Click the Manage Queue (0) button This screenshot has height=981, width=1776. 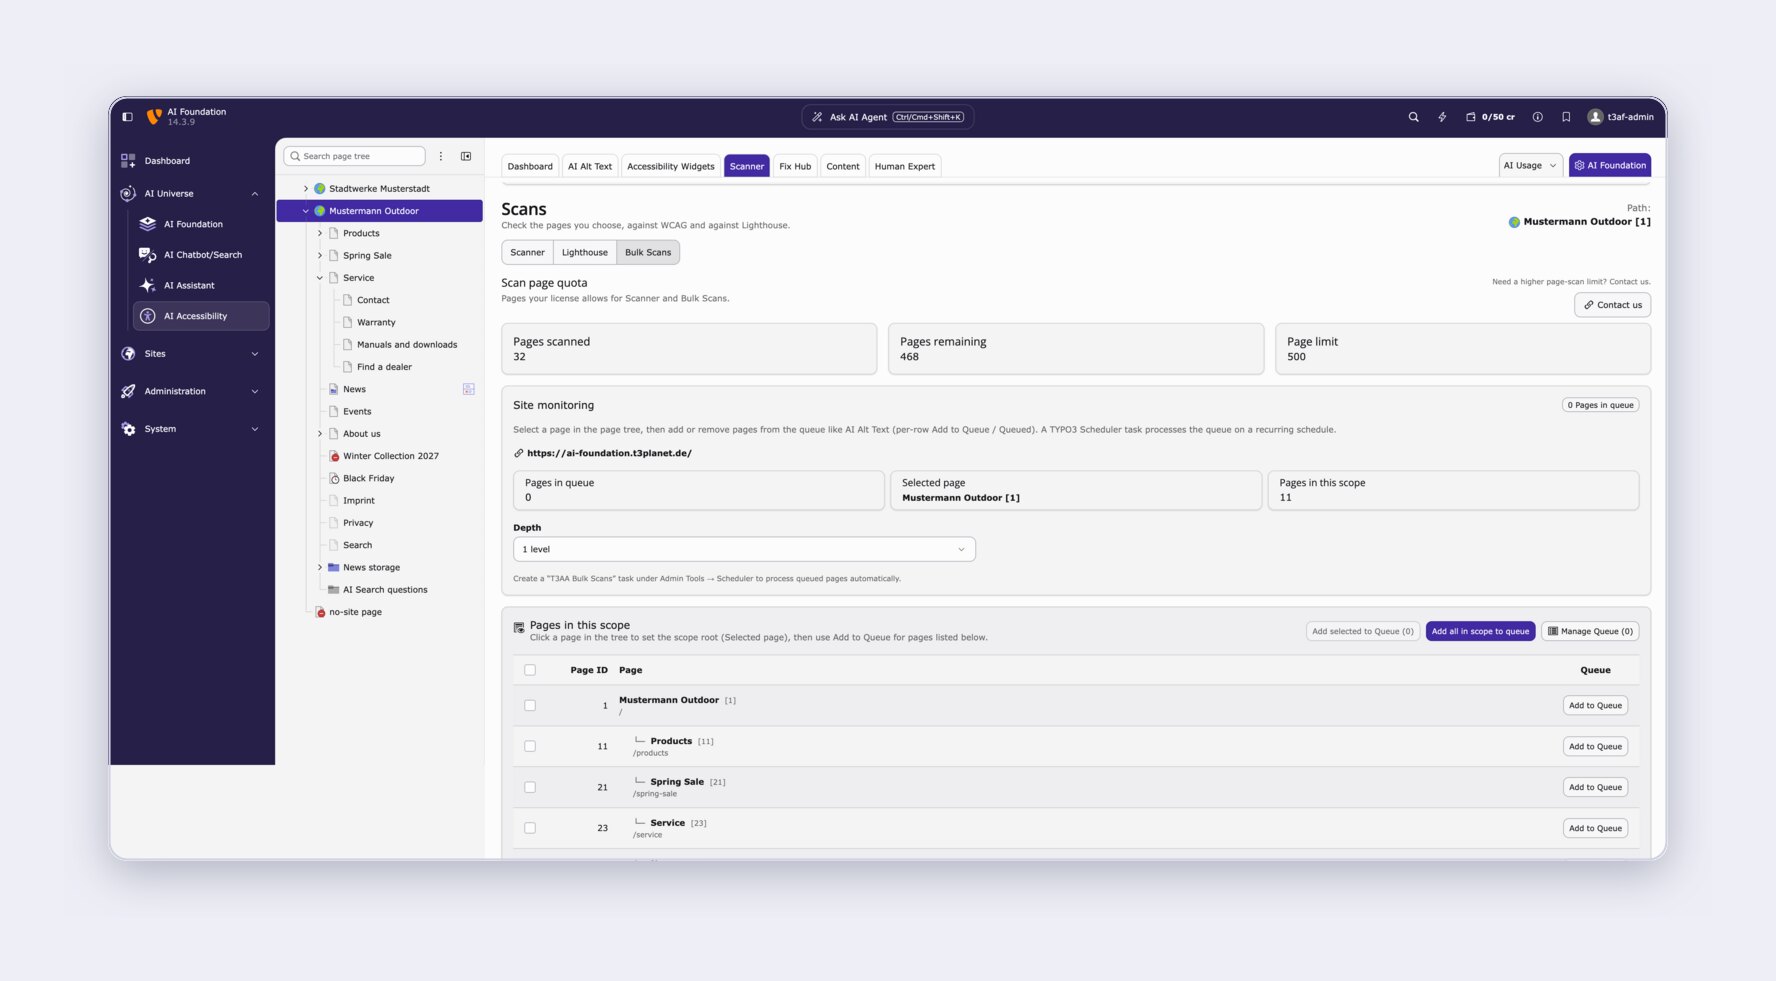pyautogui.click(x=1590, y=631)
